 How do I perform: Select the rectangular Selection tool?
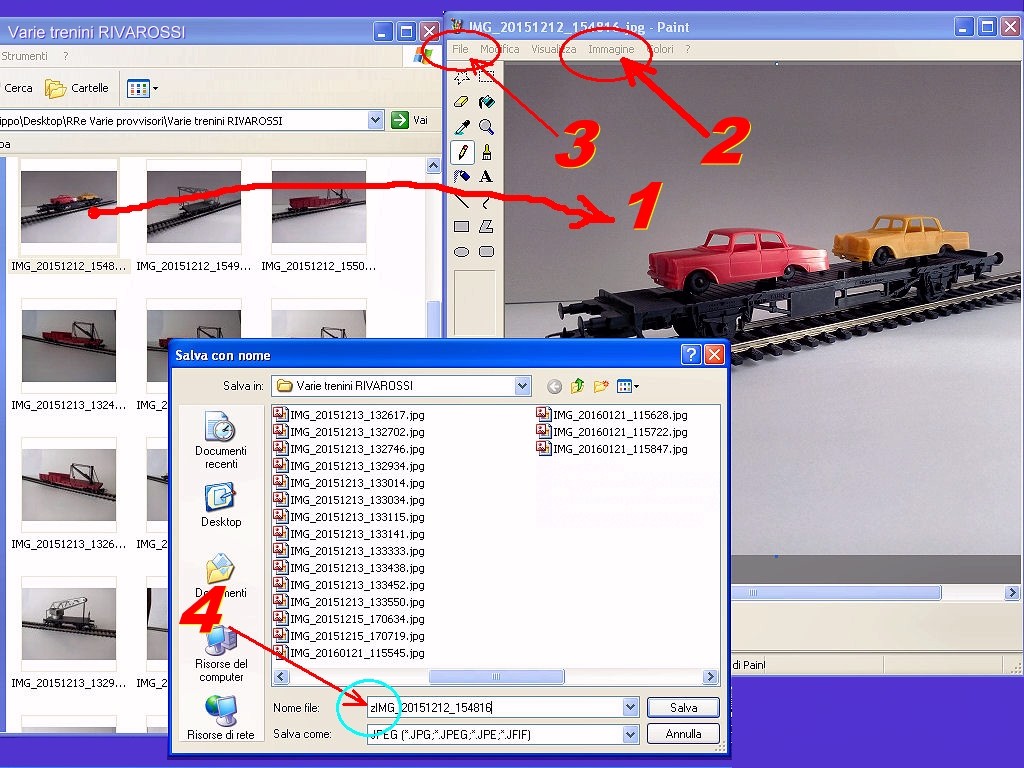pos(487,78)
